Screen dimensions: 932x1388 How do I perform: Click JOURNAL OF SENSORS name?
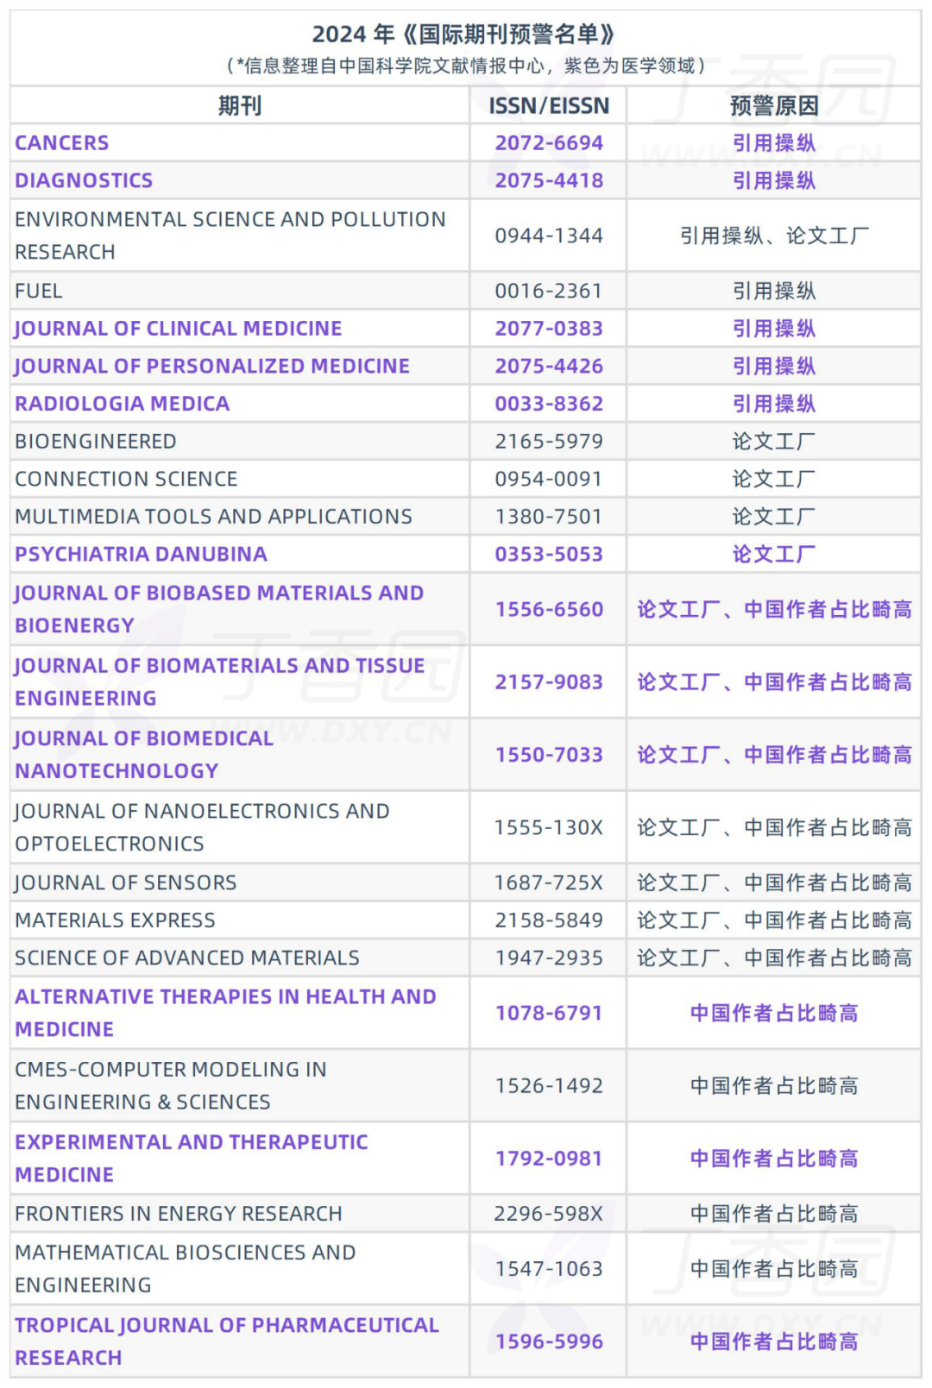point(126,883)
